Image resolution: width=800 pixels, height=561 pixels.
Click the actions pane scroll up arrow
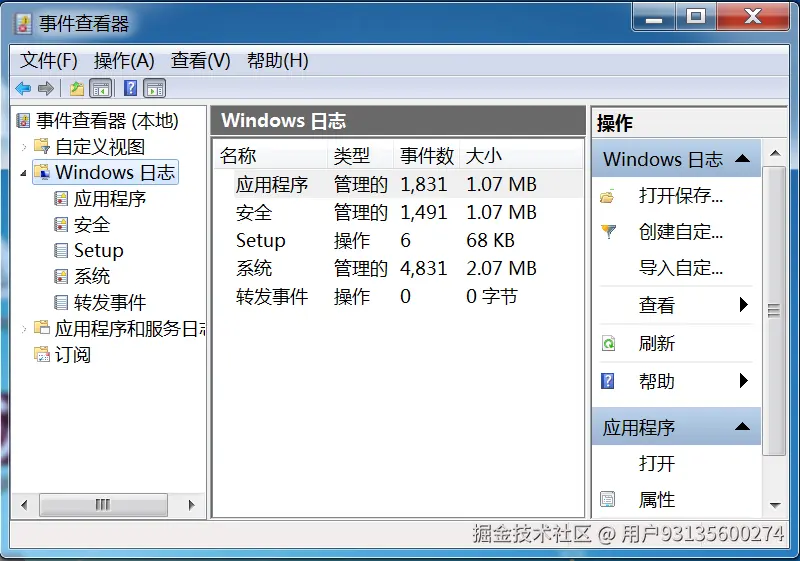(775, 153)
